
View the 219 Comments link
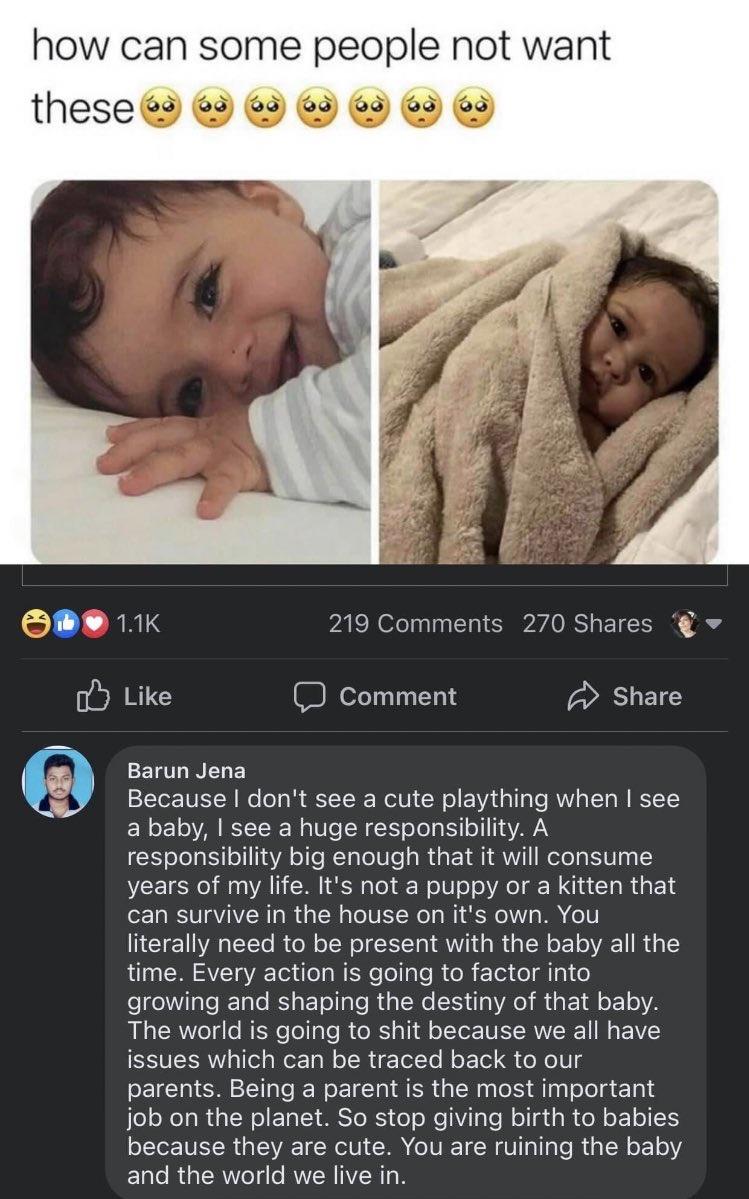[x=415, y=624]
